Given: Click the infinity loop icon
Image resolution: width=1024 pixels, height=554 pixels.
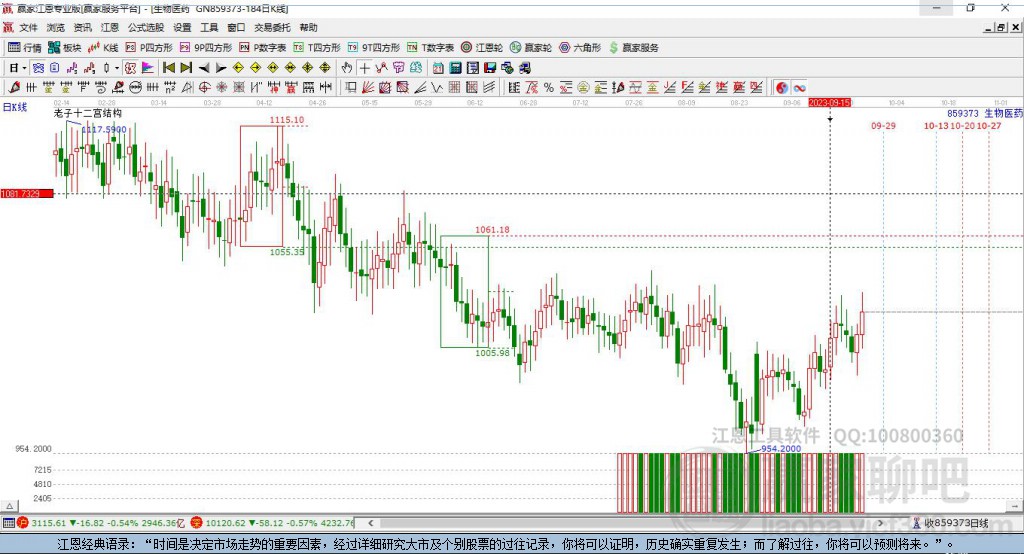Looking at the screenshot, I should click(x=799, y=88).
